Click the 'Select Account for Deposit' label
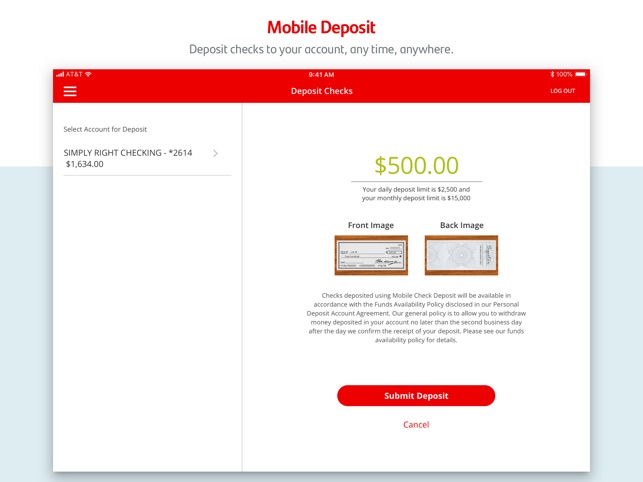The image size is (643, 482). 105,129
